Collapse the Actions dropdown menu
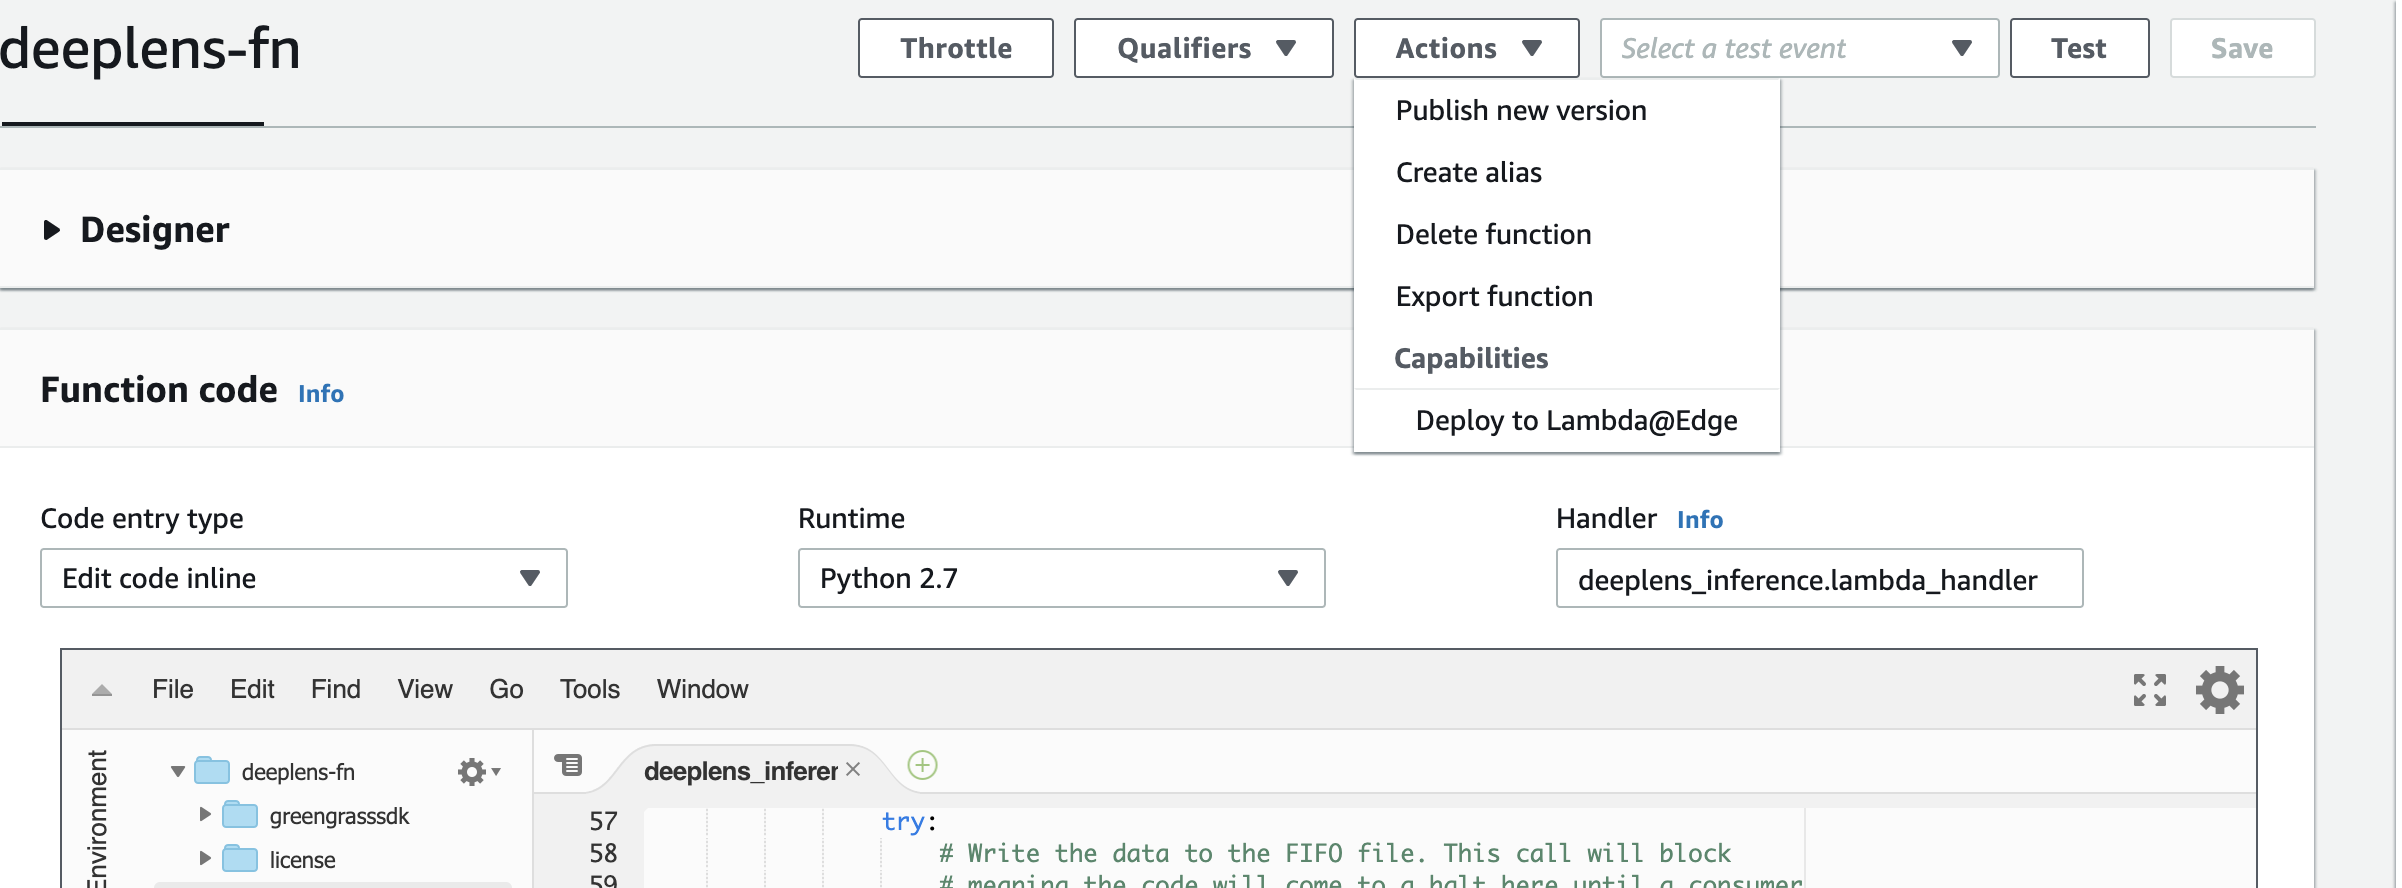The width and height of the screenshot is (2402, 888). (1466, 48)
